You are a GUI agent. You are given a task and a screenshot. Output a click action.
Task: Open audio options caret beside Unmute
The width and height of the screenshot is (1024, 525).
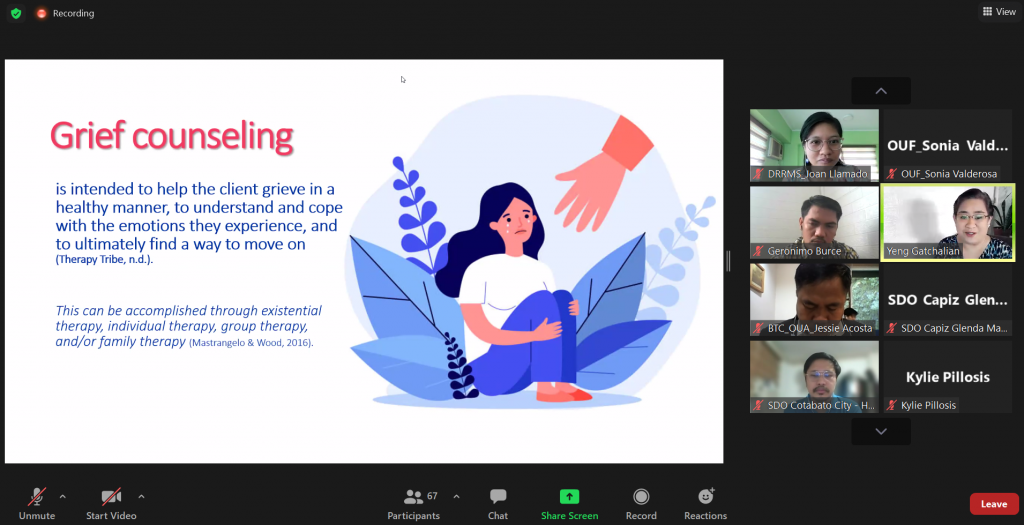pos(63,497)
